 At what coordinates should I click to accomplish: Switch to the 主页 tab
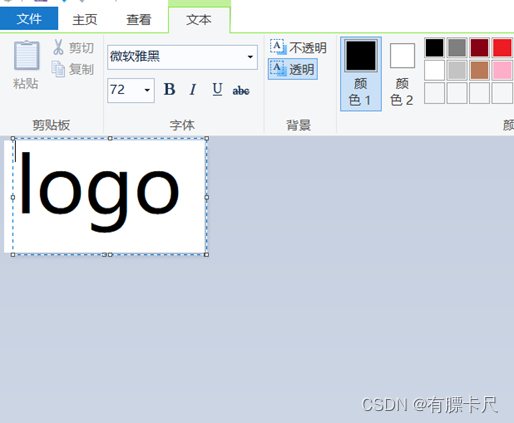point(85,20)
